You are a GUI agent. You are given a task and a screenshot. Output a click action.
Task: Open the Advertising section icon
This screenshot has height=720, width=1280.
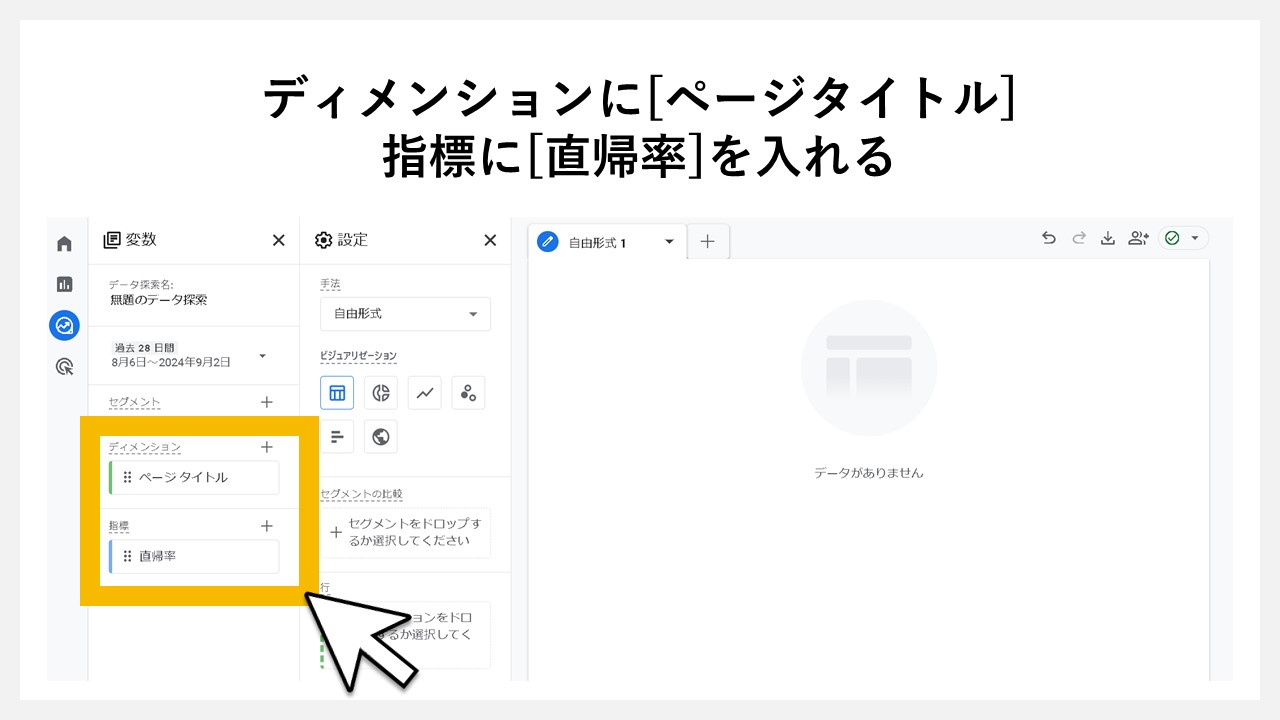click(64, 367)
